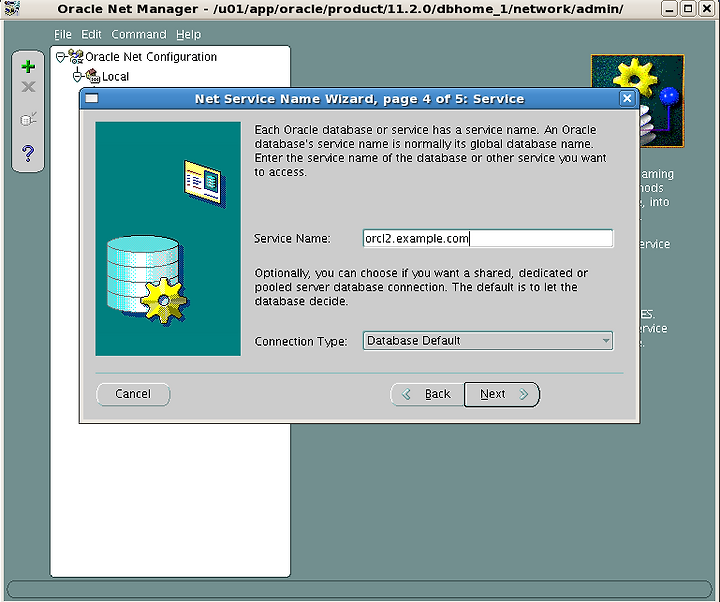Open the Edit menu
The image size is (720, 602).
[x=91, y=34]
